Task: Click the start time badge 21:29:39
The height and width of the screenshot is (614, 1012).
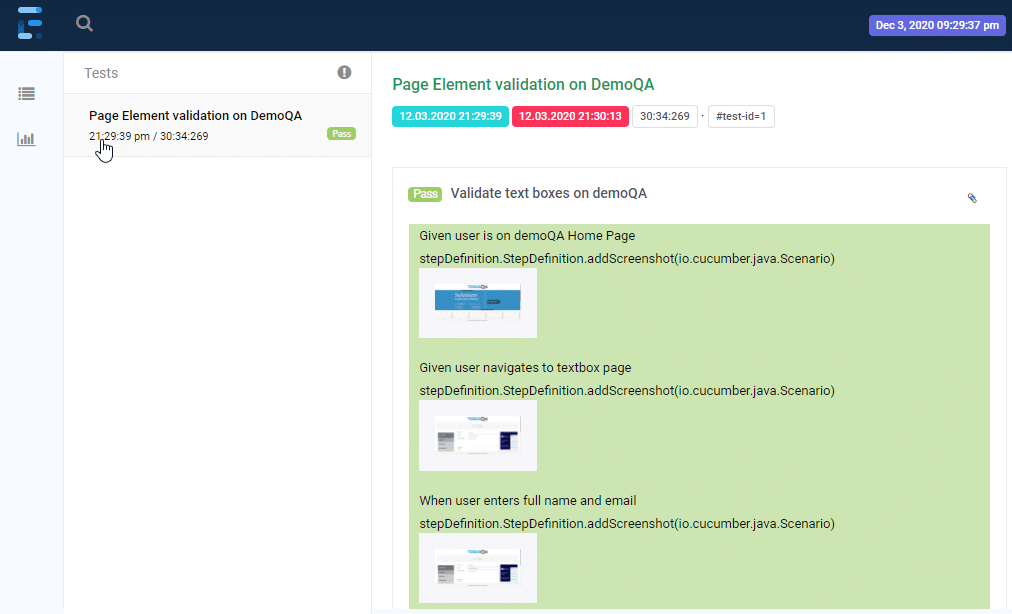Action: 450,116
